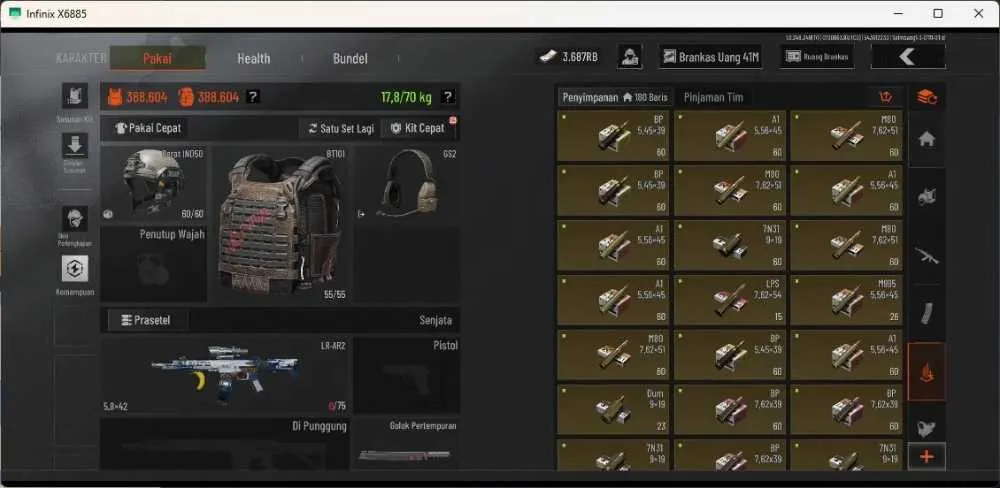Image resolution: width=1000 pixels, height=488 pixels.
Task: Click the 5,8×42 caliber label on the rifle
Action: [115, 406]
